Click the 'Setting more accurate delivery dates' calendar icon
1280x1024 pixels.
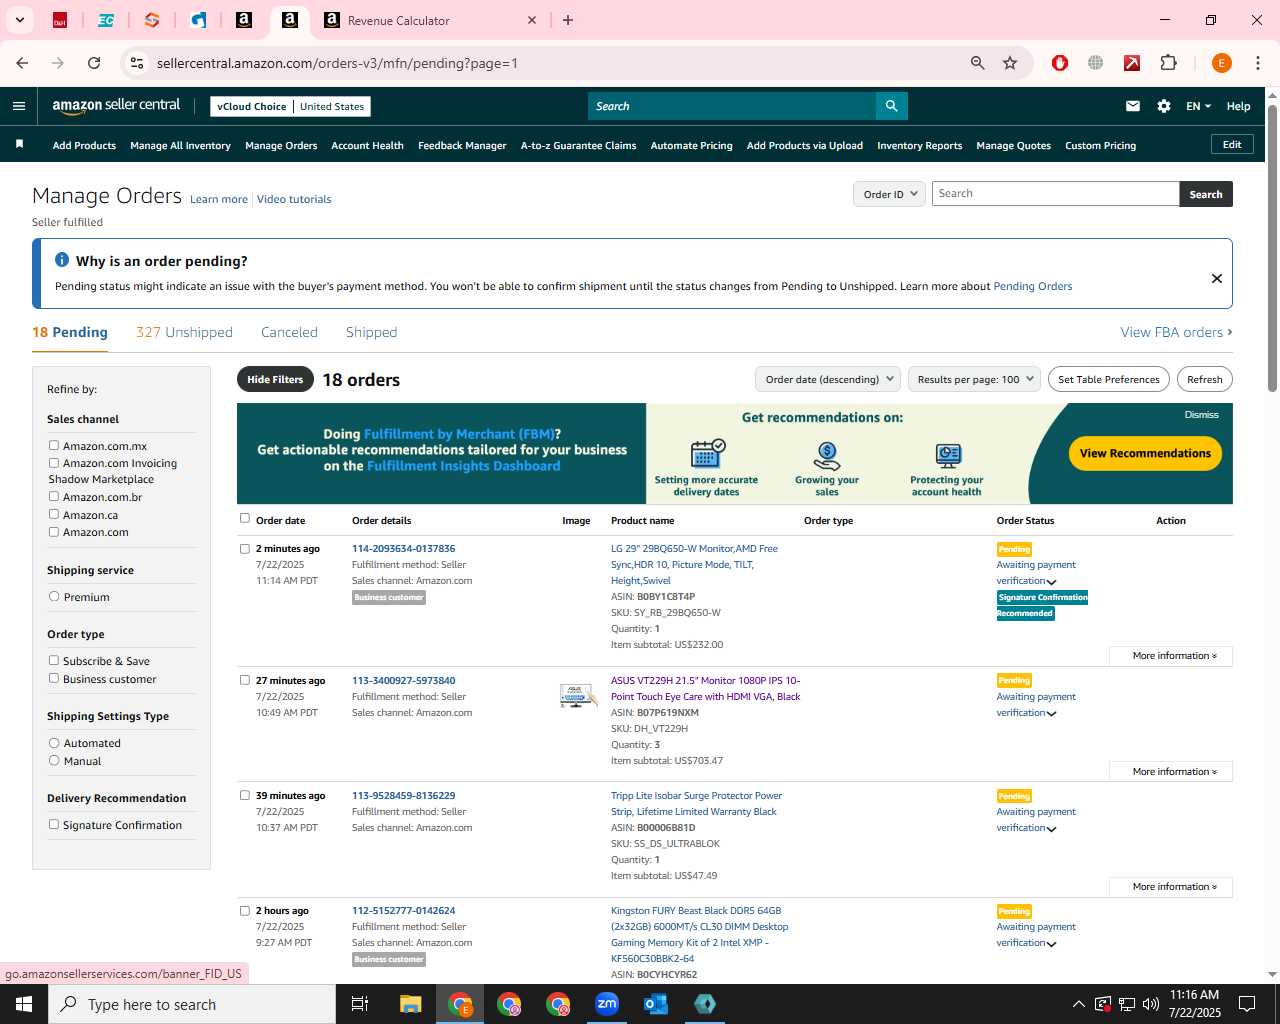[707, 454]
